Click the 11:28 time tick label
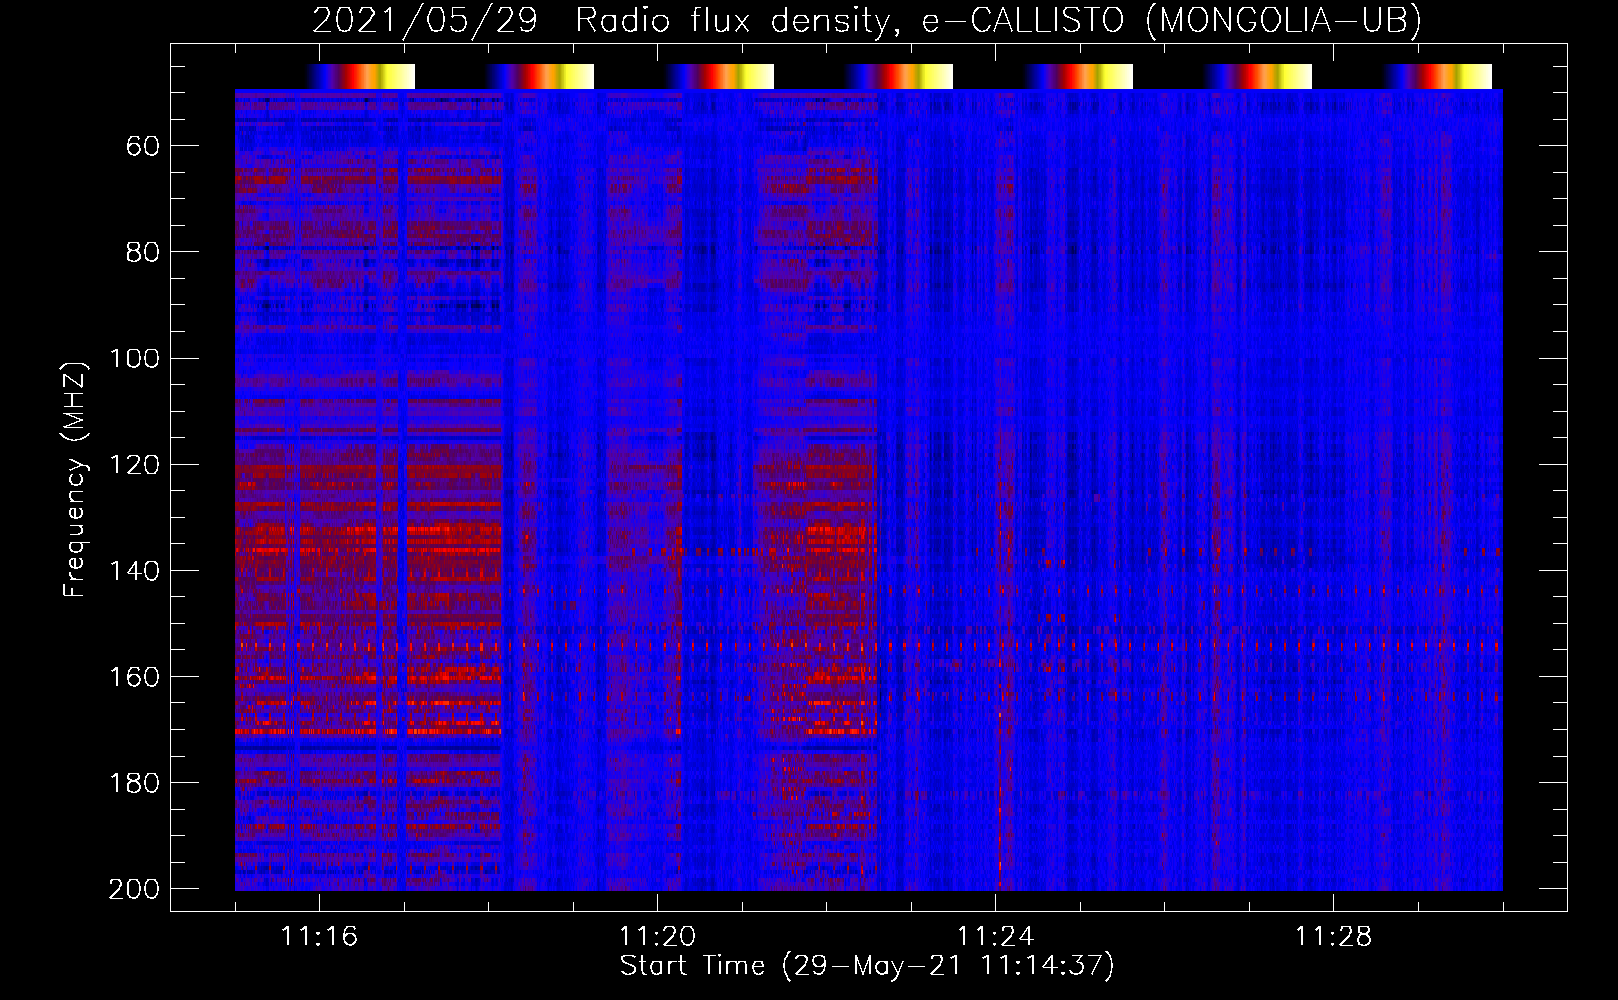The height and width of the screenshot is (1000, 1618). click(x=1333, y=936)
